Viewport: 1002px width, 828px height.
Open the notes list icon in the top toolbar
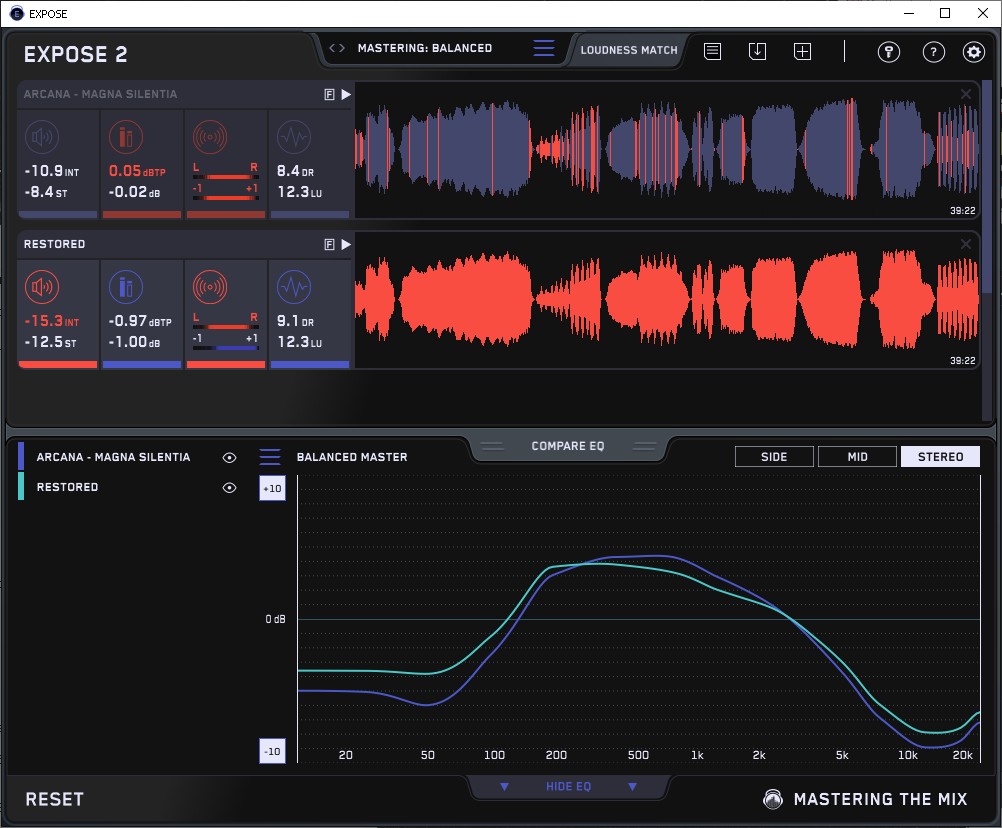tap(713, 51)
